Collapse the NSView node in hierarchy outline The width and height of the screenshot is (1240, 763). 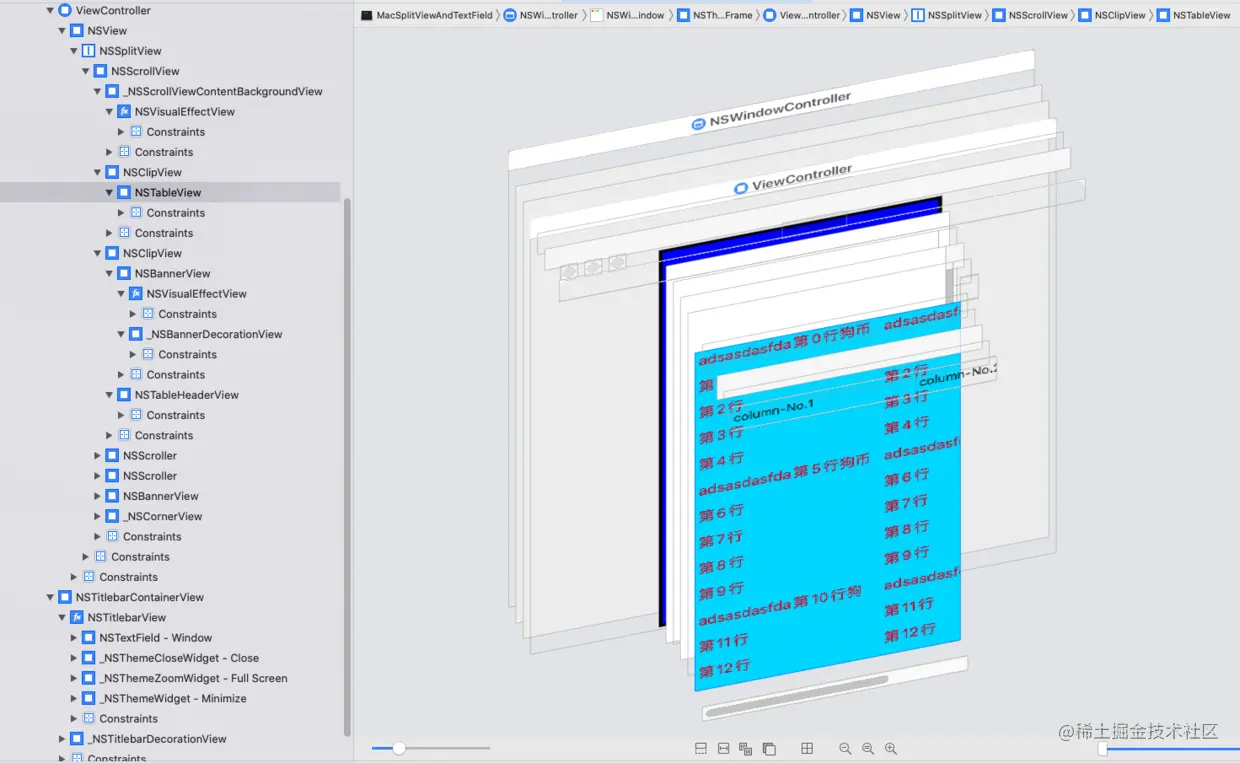pyautogui.click(x=62, y=31)
